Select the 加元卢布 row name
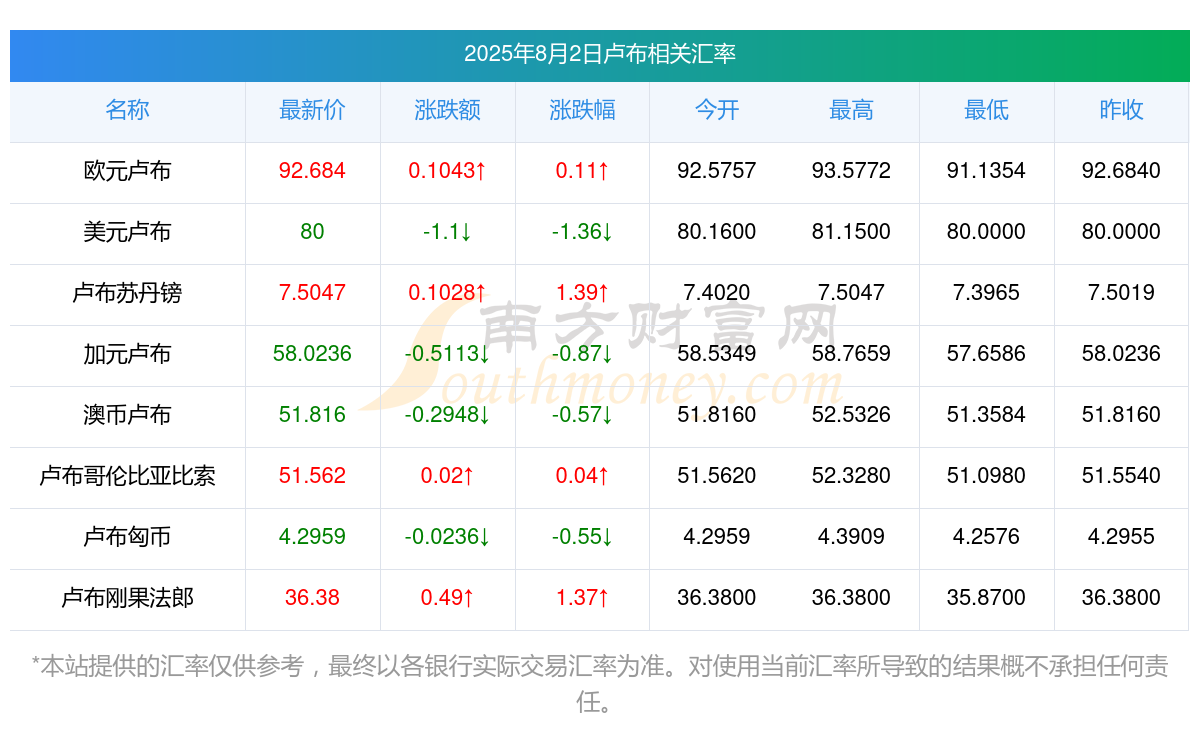The width and height of the screenshot is (1200, 733). tap(128, 354)
